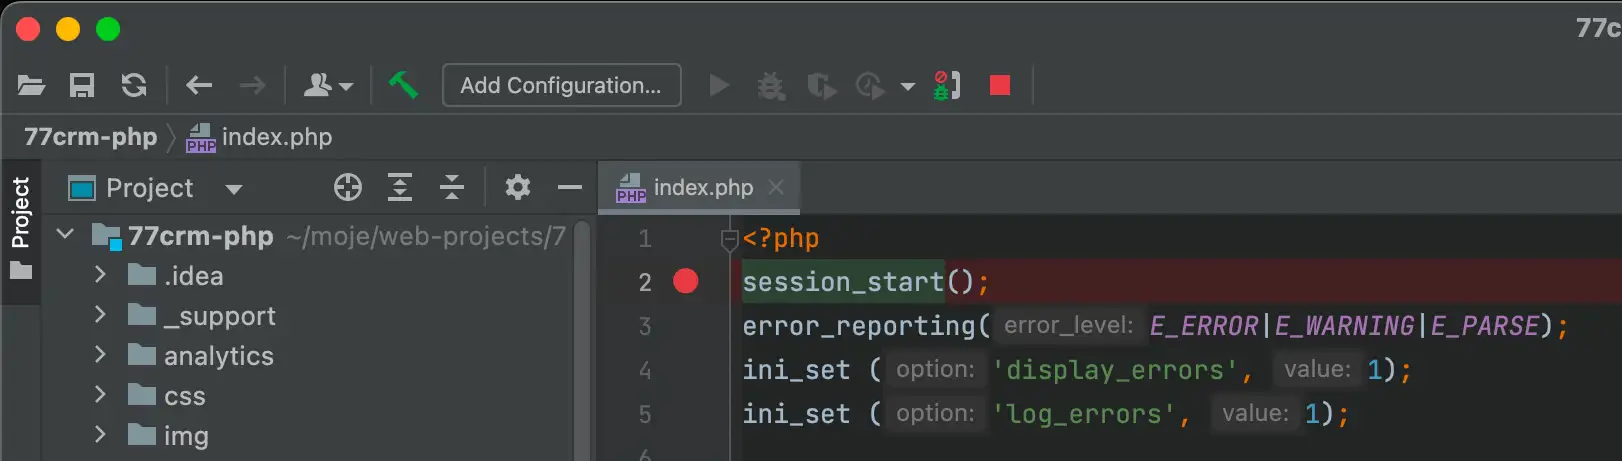
Task: Toggle Listen for PHP Debug Connections
Action: point(946,85)
